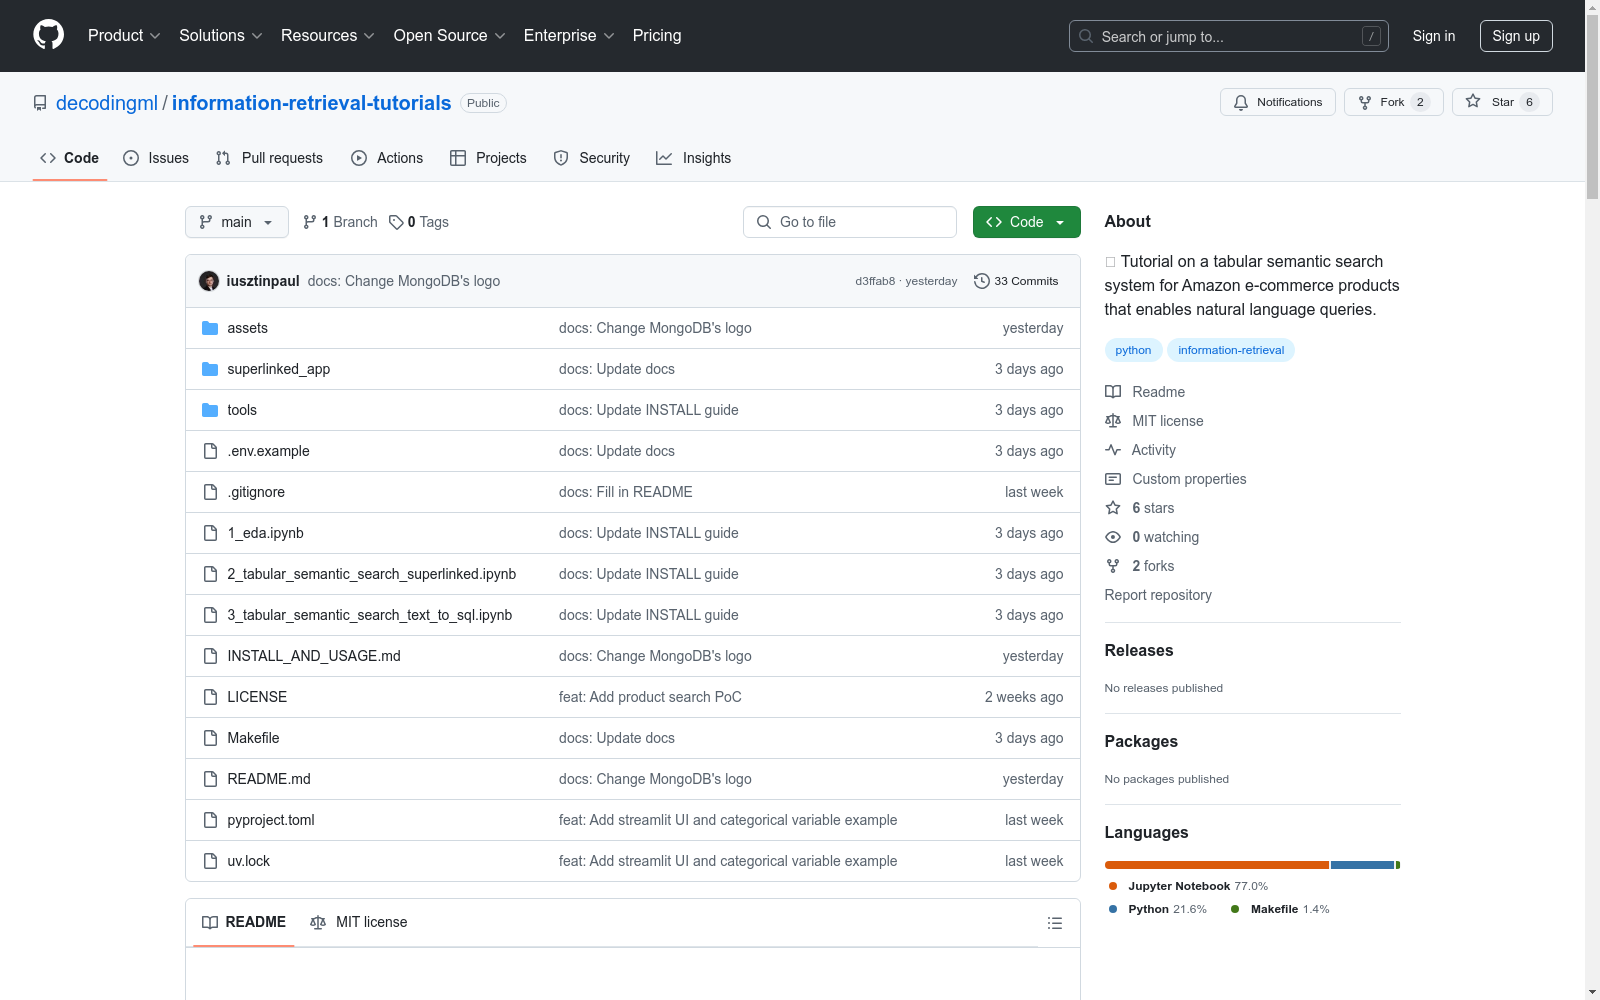This screenshot has height=1000, width=1600.
Task: Open the Code tab
Action: click(x=70, y=158)
